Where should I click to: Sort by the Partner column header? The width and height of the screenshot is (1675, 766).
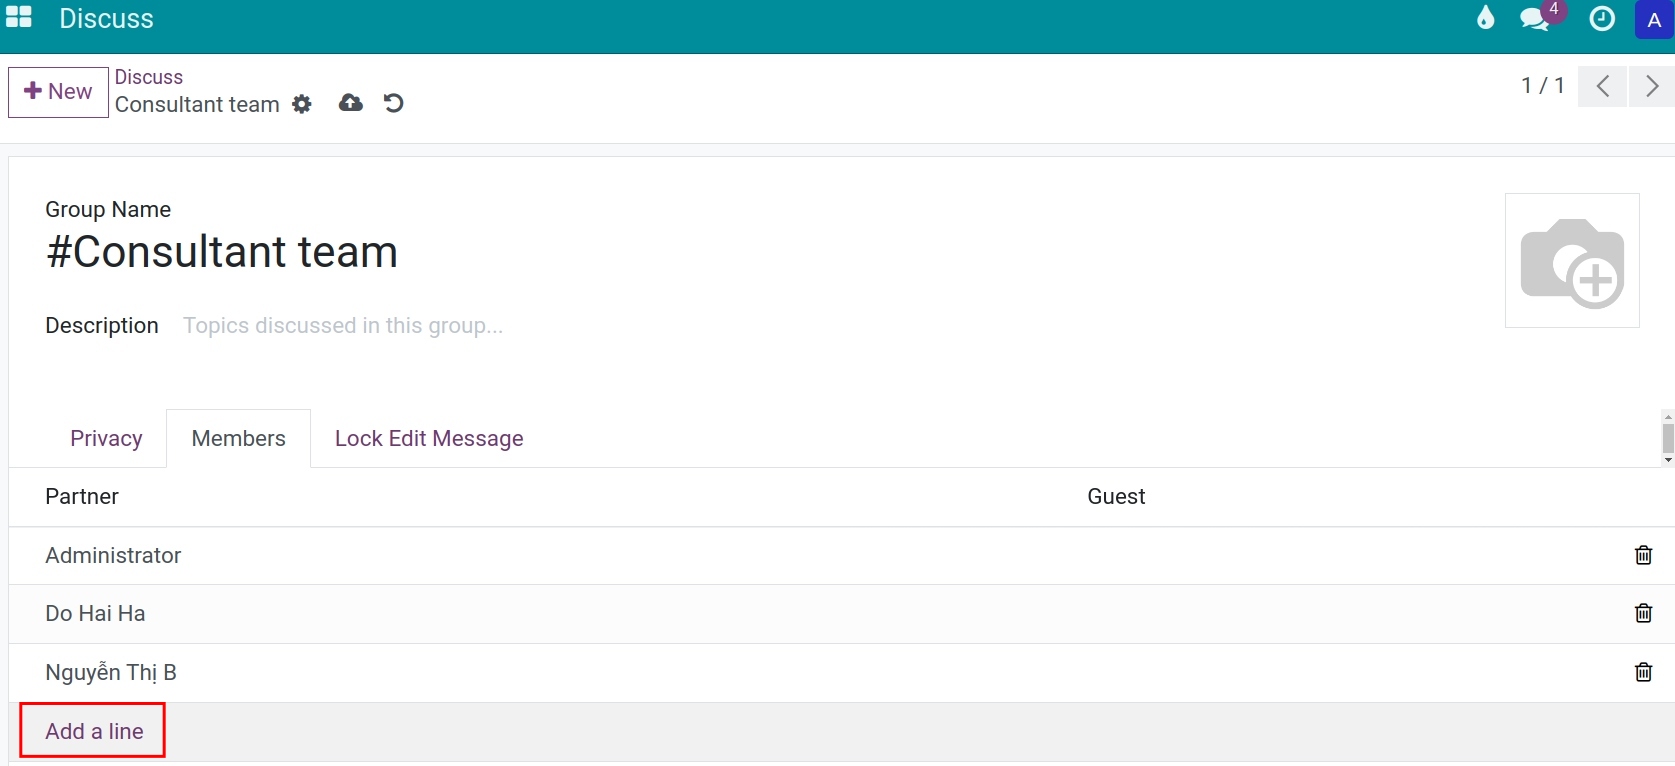pyautogui.click(x=82, y=497)
